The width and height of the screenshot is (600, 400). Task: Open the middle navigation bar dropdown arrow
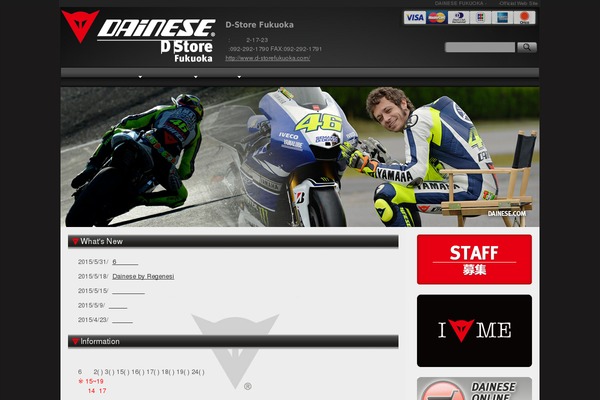[x=196, y=77]
